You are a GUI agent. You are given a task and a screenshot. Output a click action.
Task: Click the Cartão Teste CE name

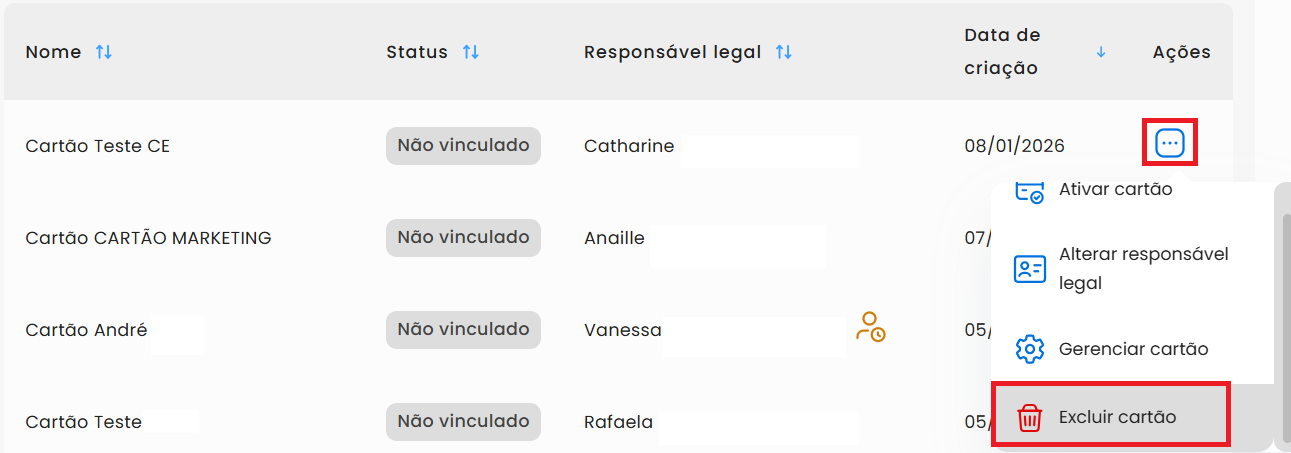[x=98, y=146]
